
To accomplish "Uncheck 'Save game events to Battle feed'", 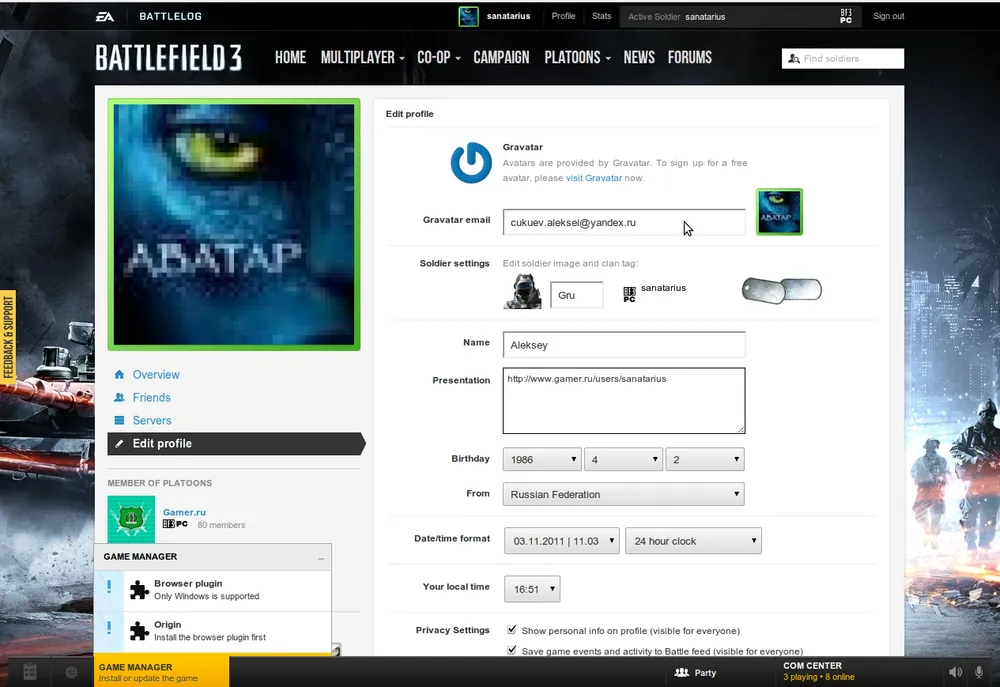I will 512,650.
